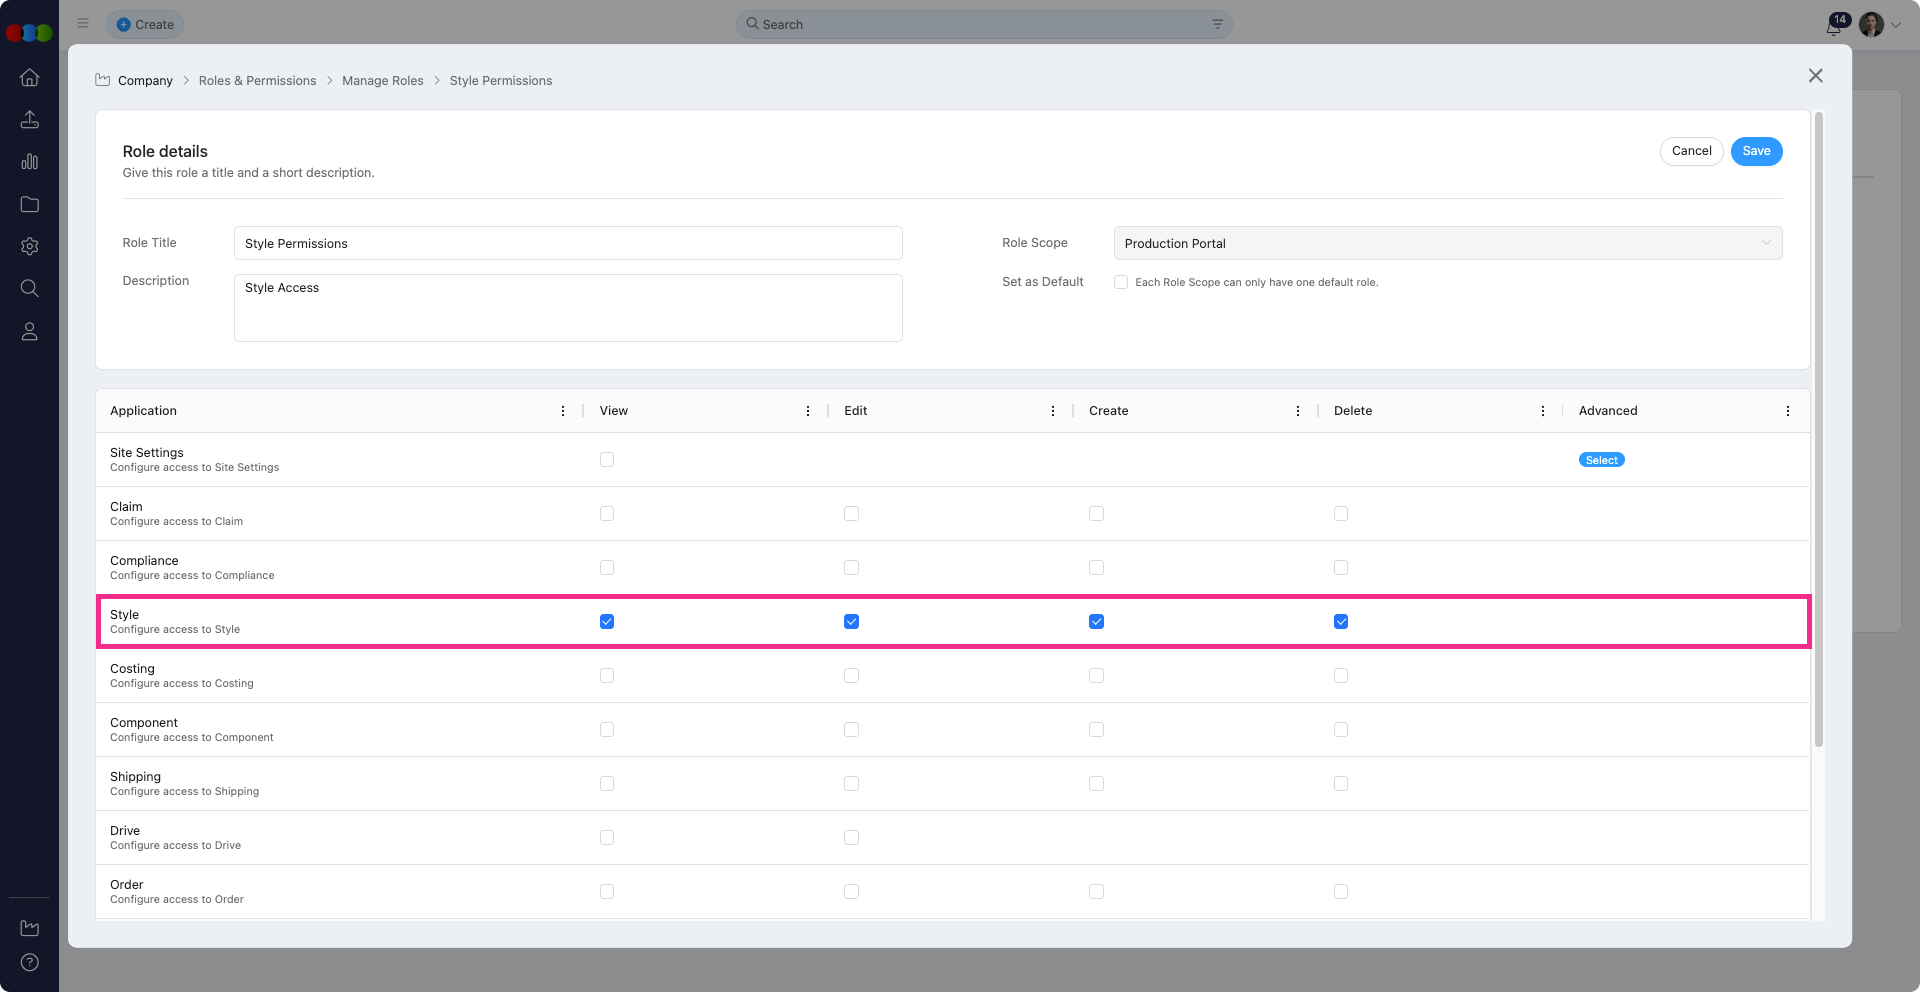Click the Home icon in left sidebar
Image resolution: width=1920 pixels, height=992 pixels.
tap(30, 77)
